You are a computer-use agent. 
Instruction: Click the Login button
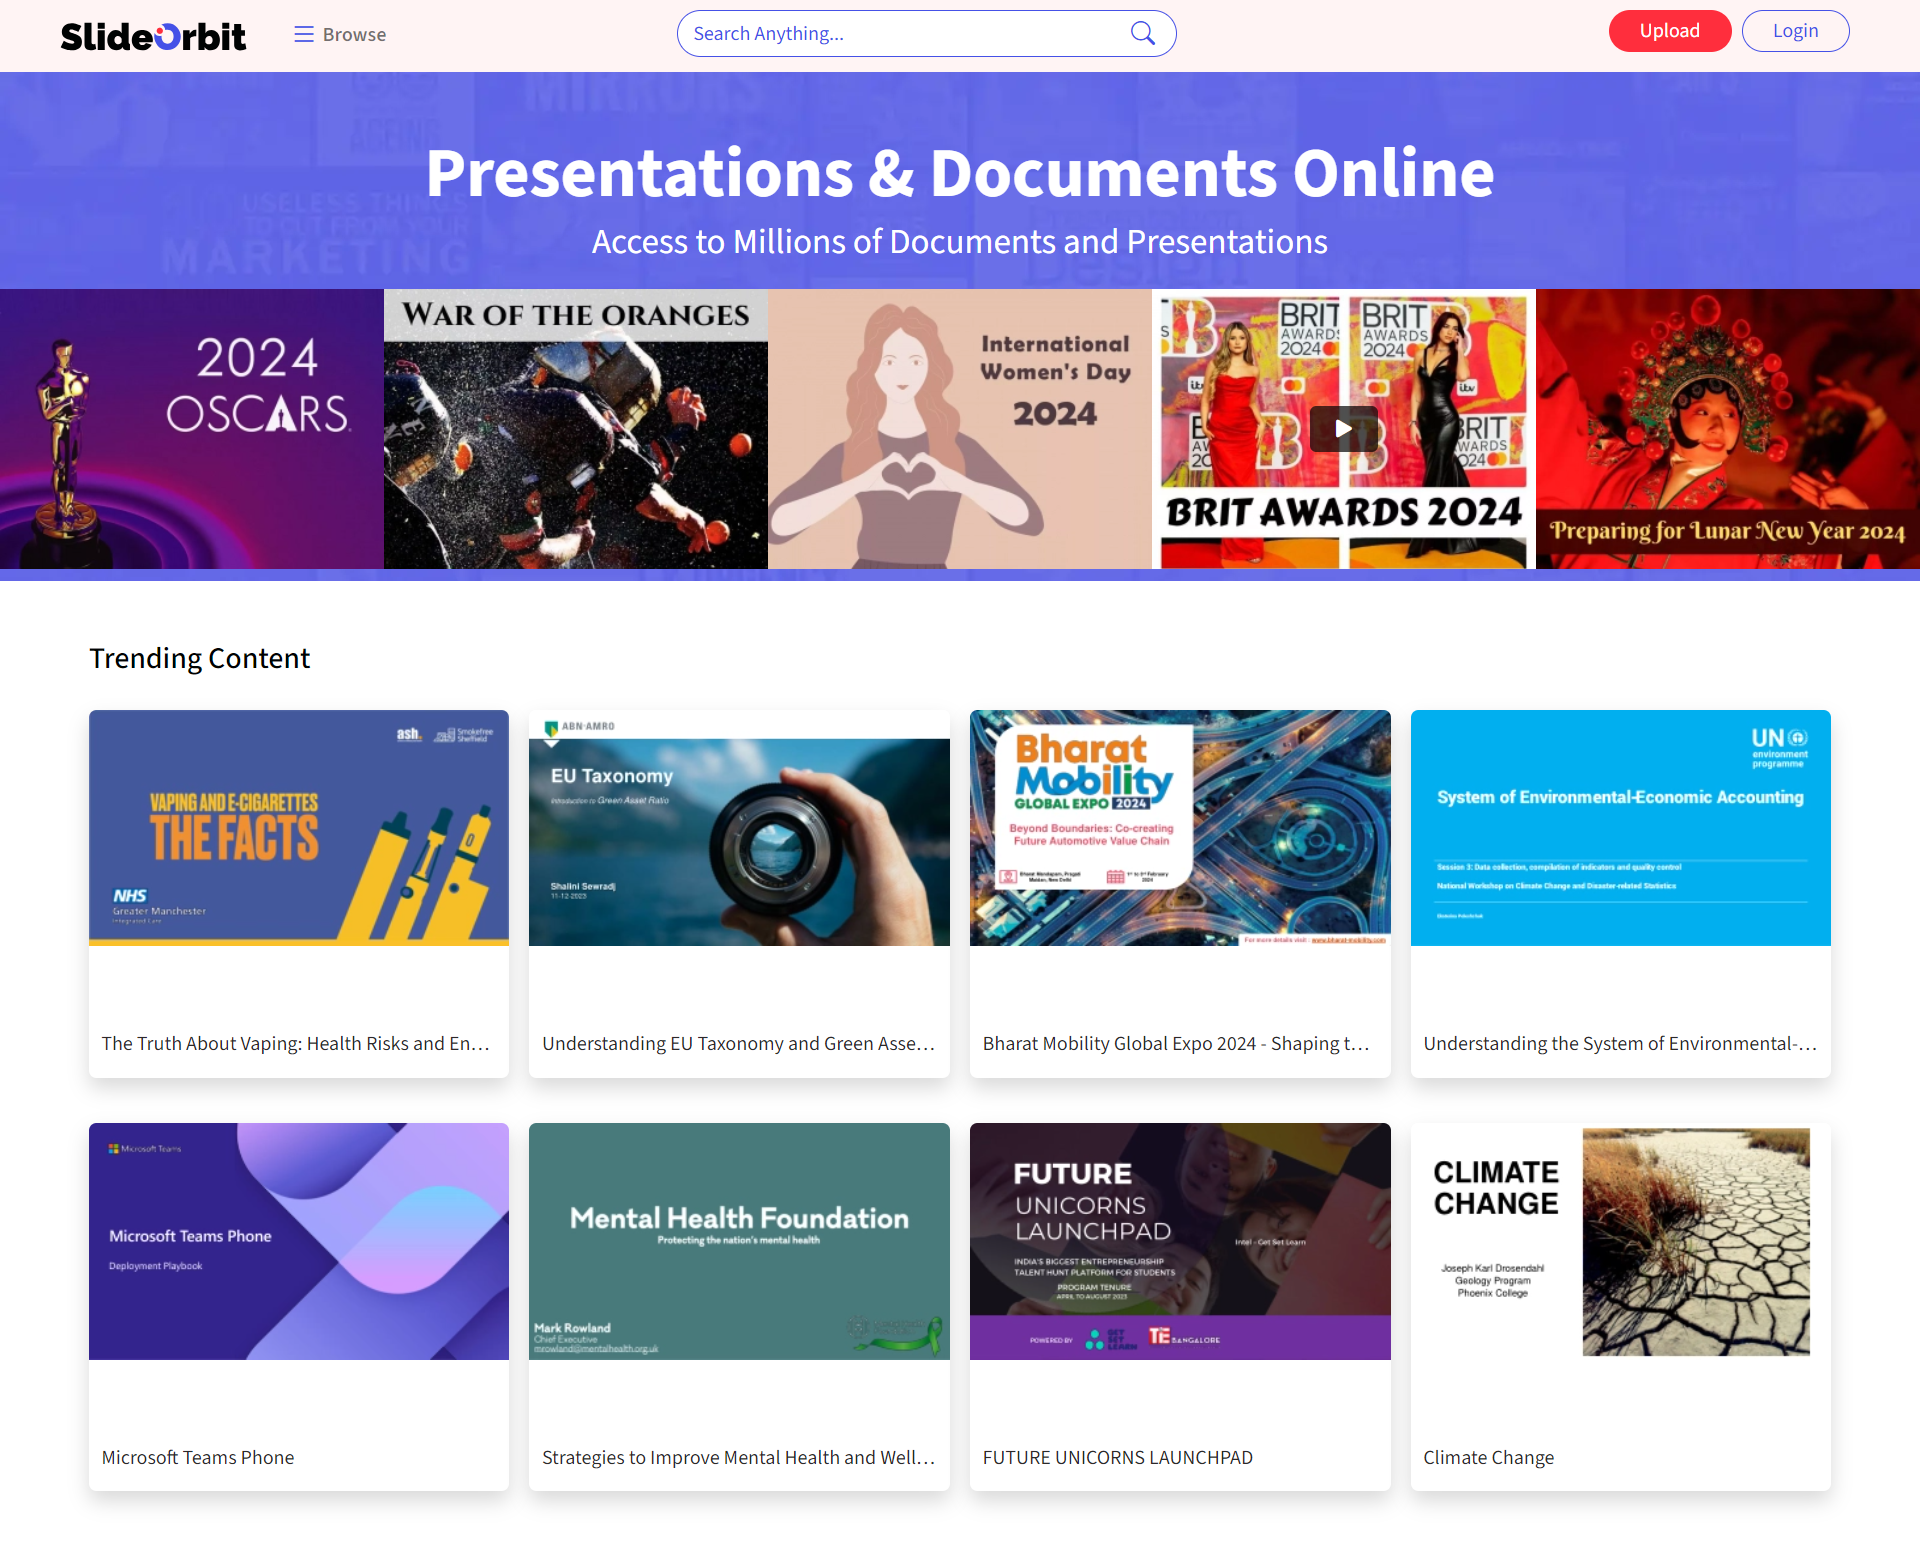pos(1795,31)
